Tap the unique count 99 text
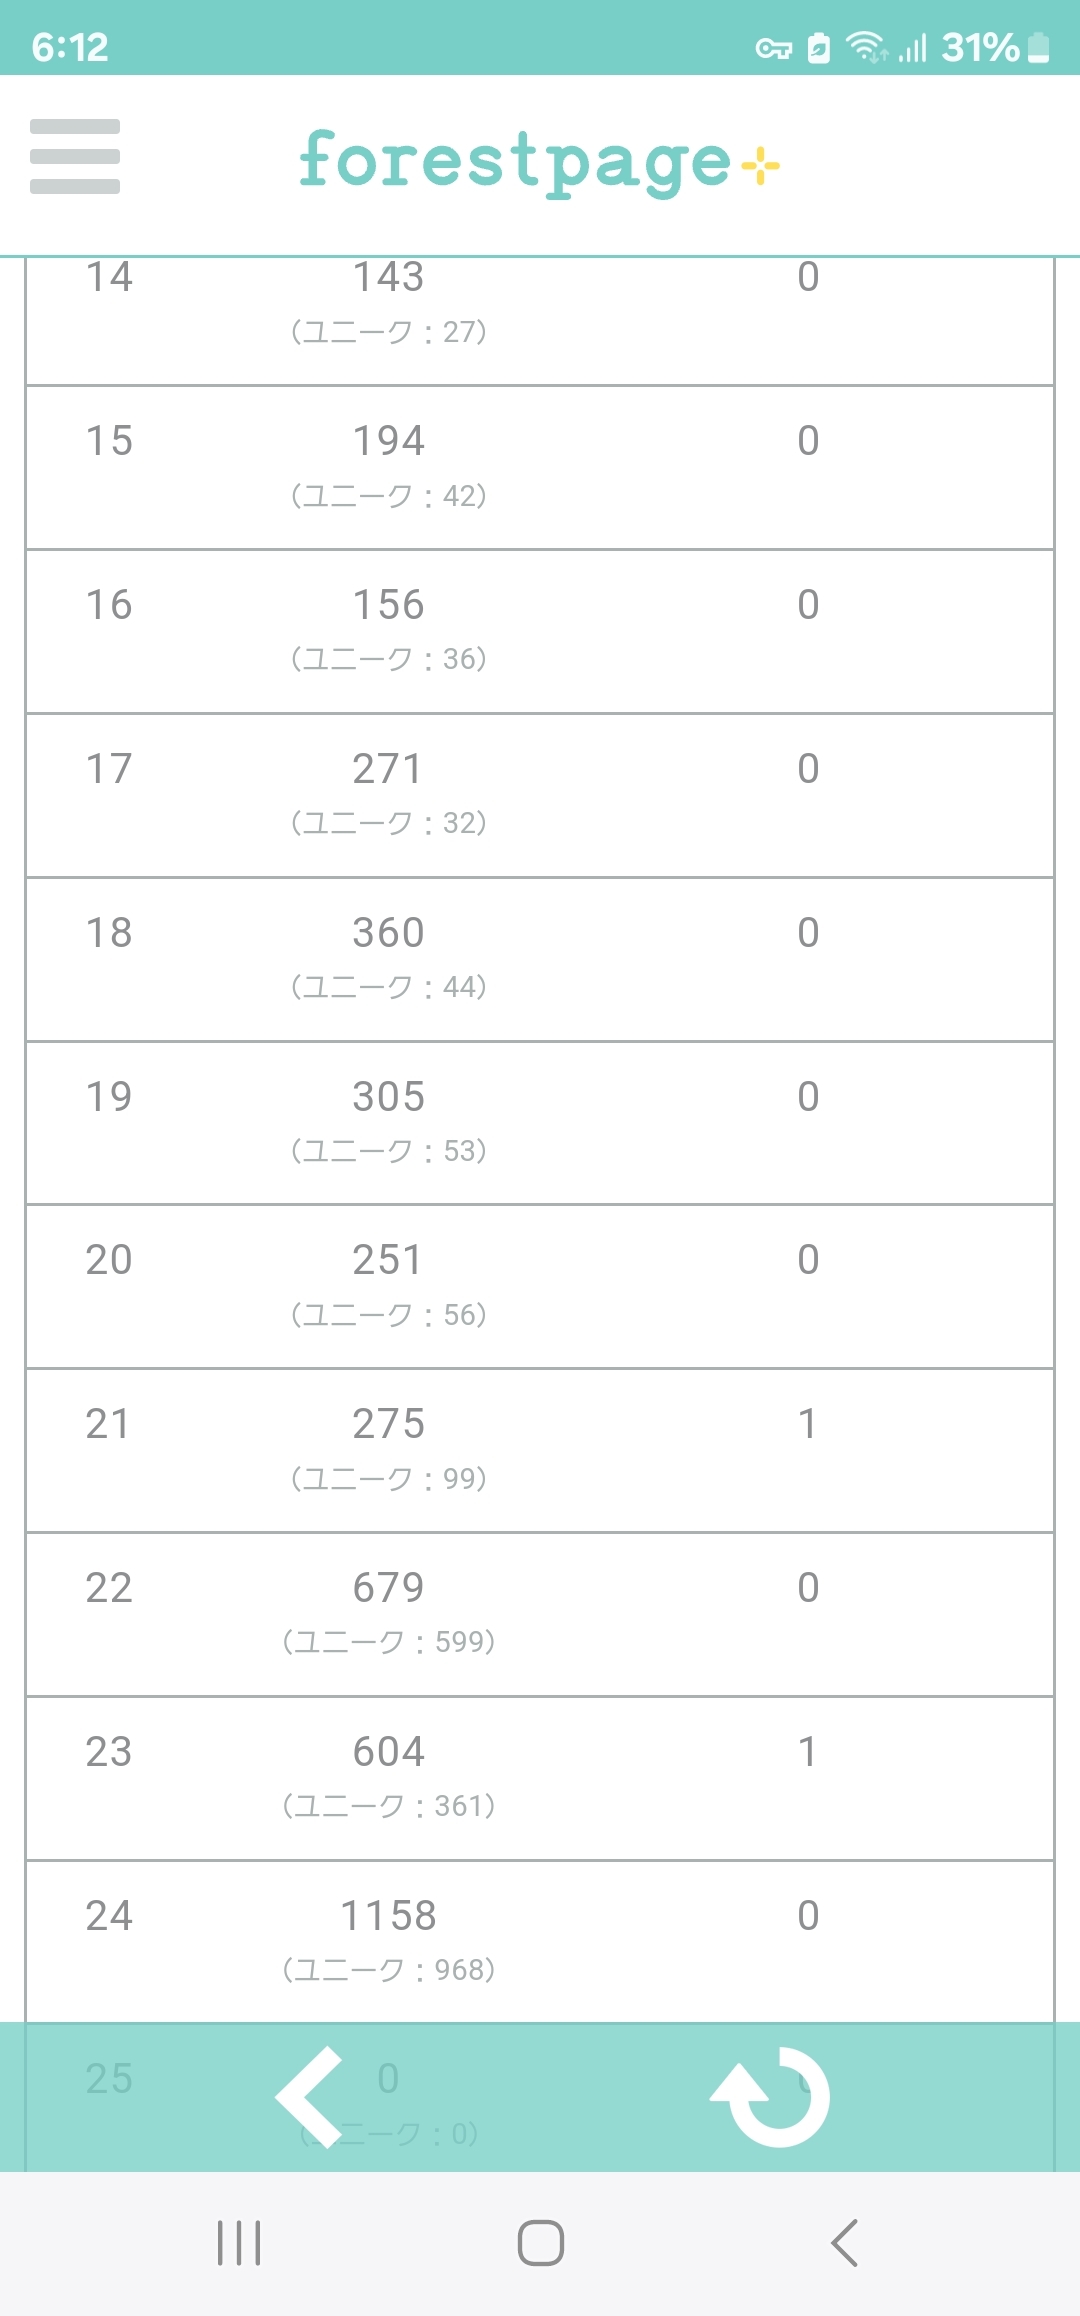 389,1478
